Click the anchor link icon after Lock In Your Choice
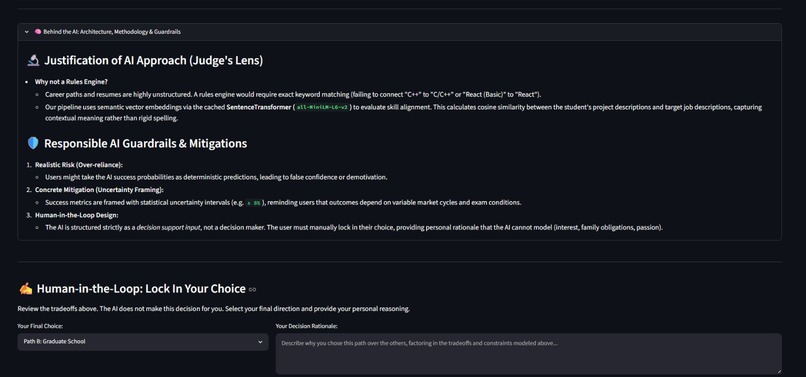Screen dimensions: 806x377 point(252,290)
